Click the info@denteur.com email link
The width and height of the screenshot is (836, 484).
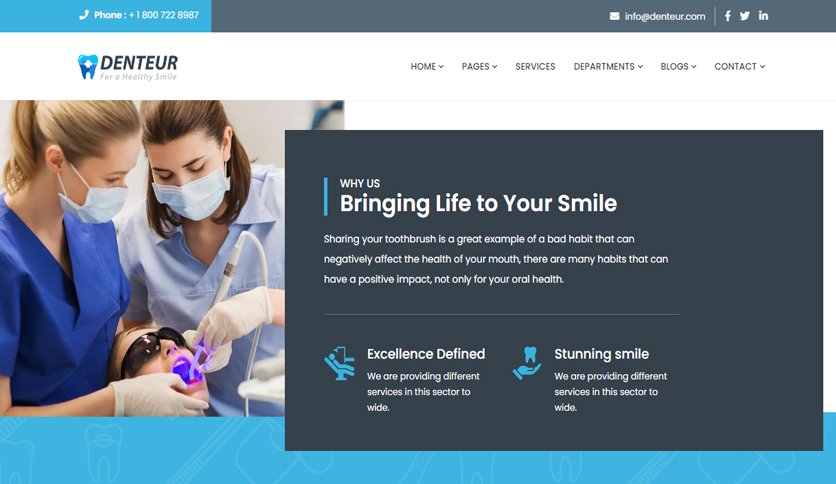click(665, 17)
